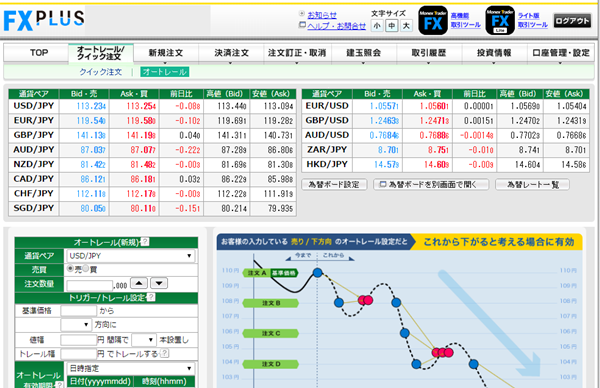Click 為替ボードを別画面で開く button
600x388 pixels.
click(x=431, y=184)
